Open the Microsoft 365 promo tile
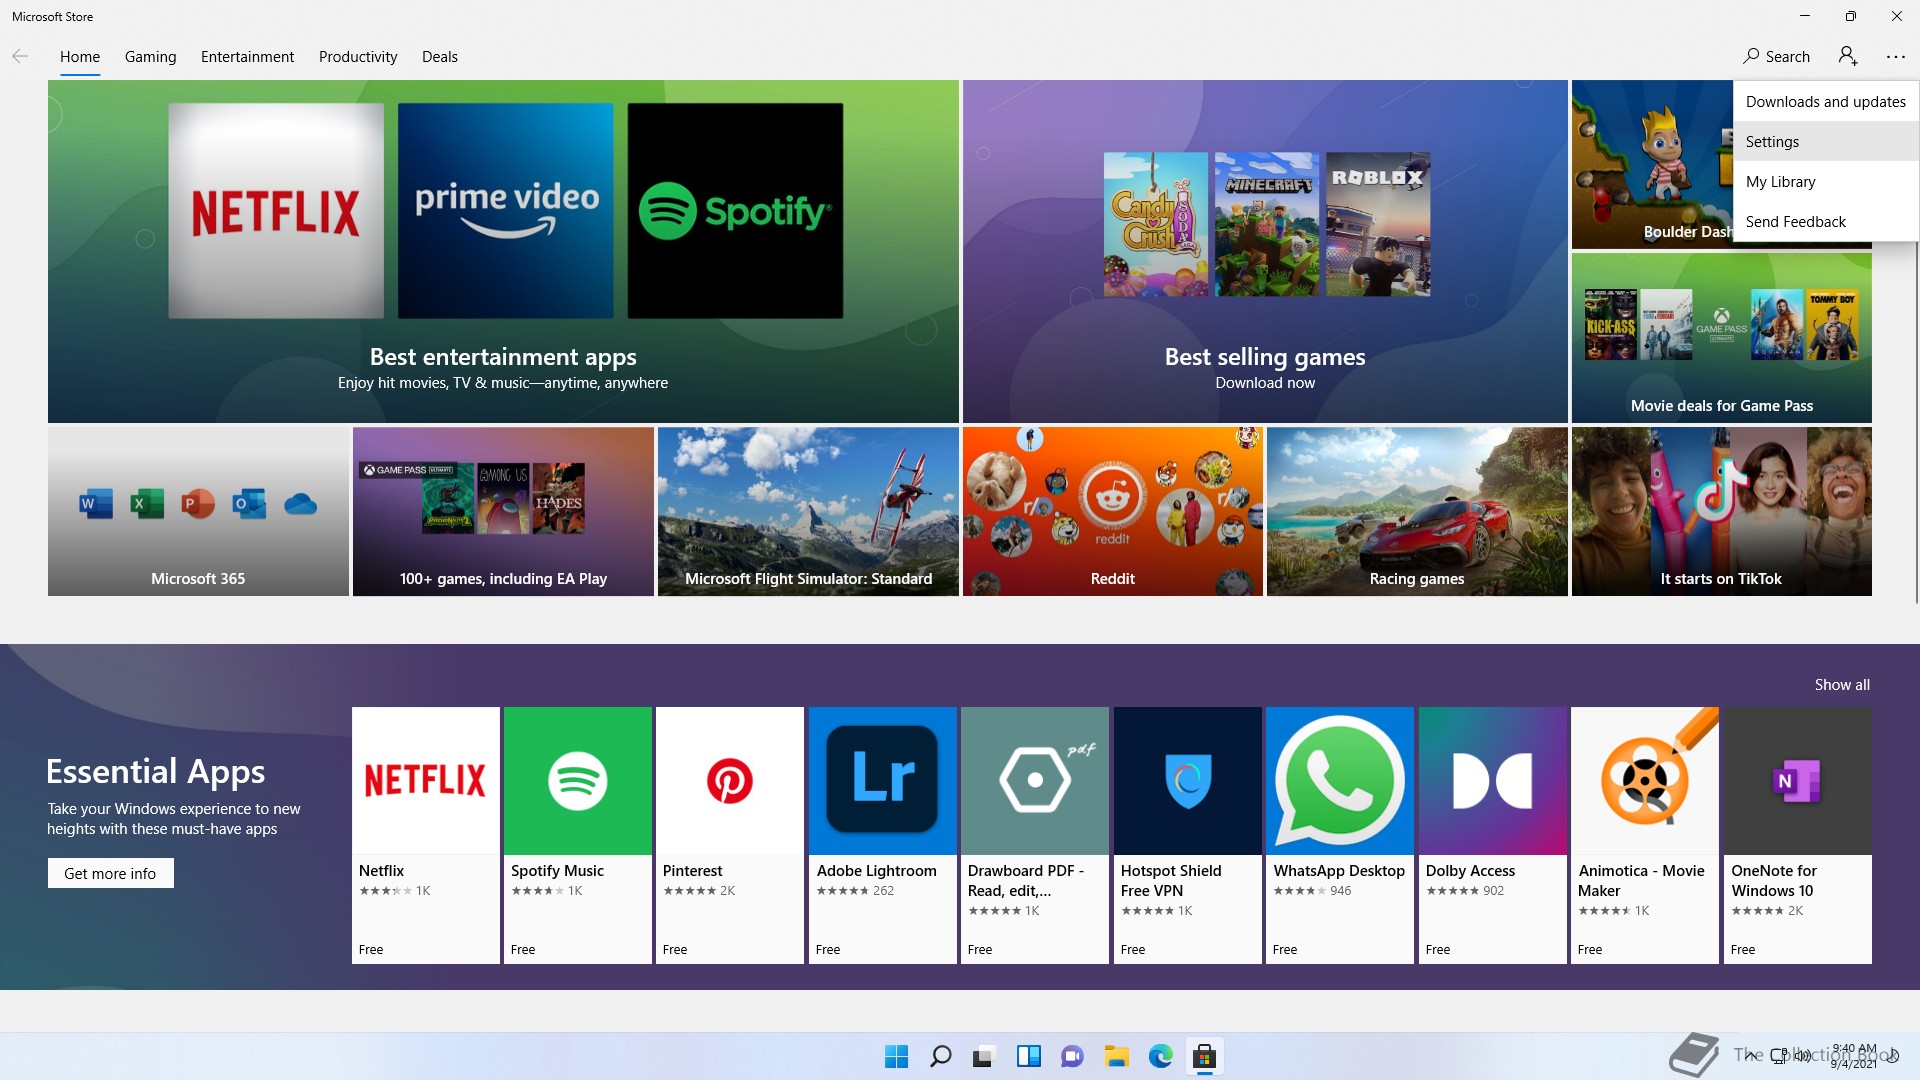The width and height of the screenshot is (1920, 1080). [x=198, y=511]
